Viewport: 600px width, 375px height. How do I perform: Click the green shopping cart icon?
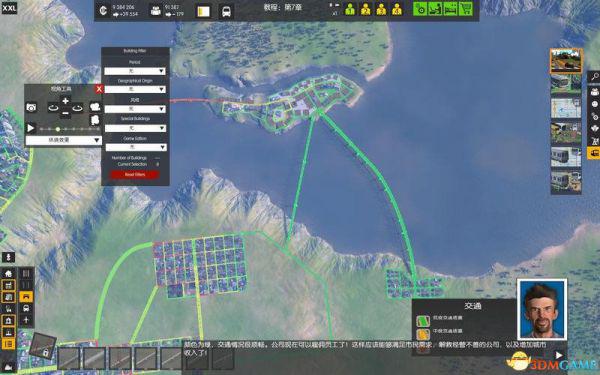coord(465,9)
